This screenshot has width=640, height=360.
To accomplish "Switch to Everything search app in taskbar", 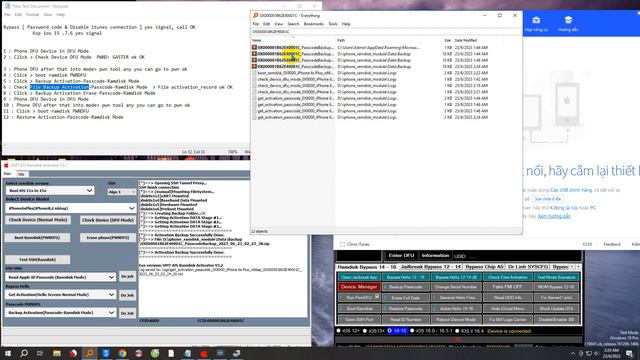I will (90, 353).
